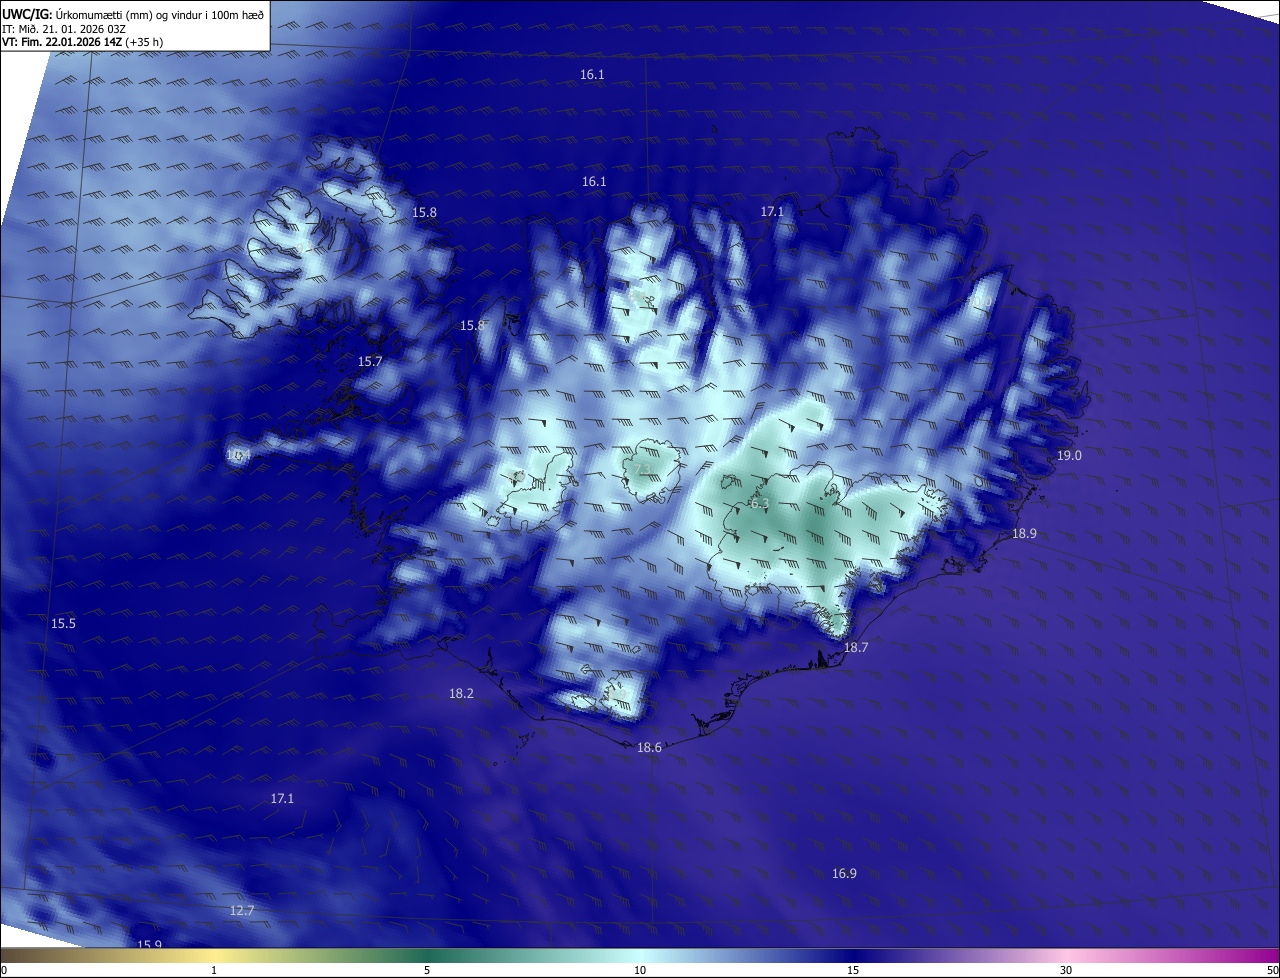Click the 50 label on the color scale
Viewport: 1280px width, 978px height.
point(1272,970)
